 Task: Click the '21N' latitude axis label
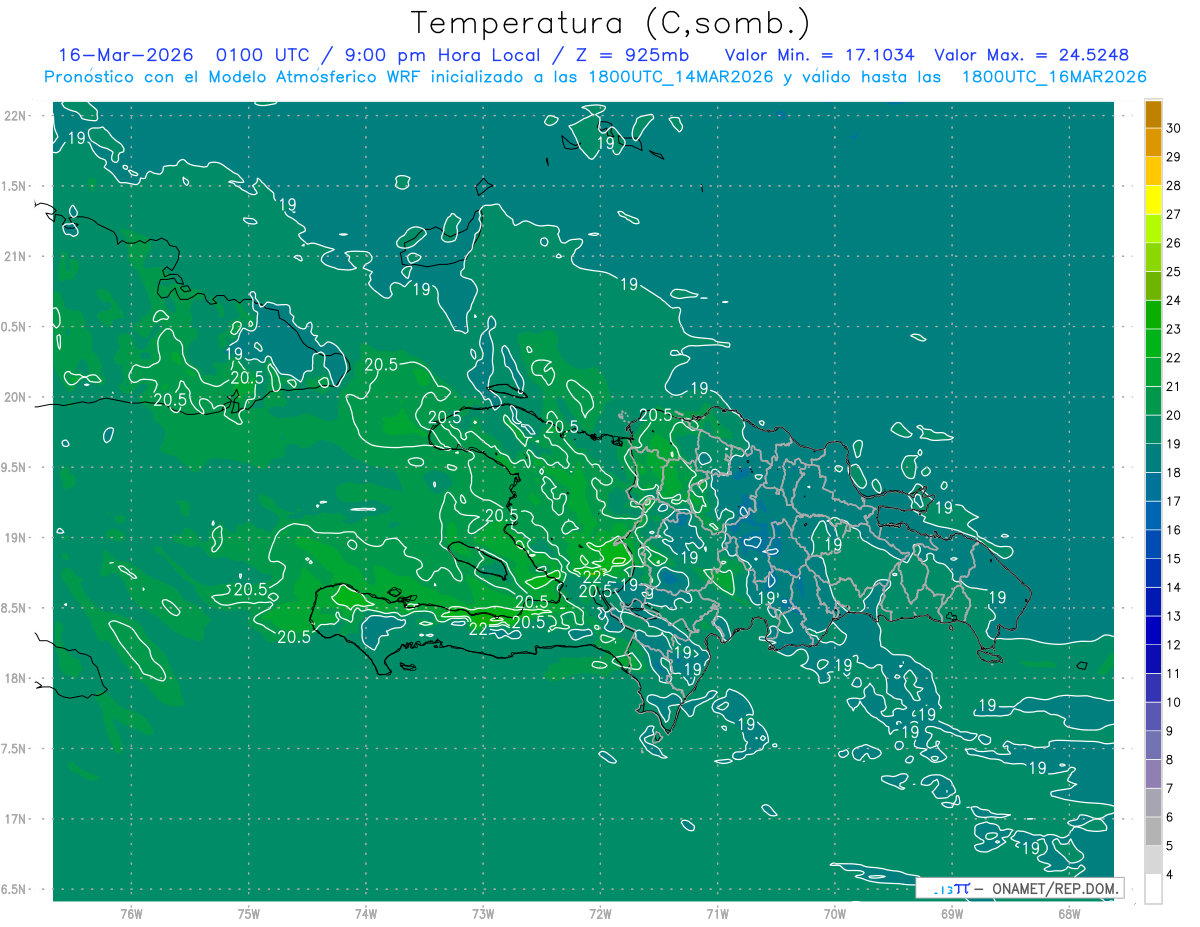click(17, 257)
